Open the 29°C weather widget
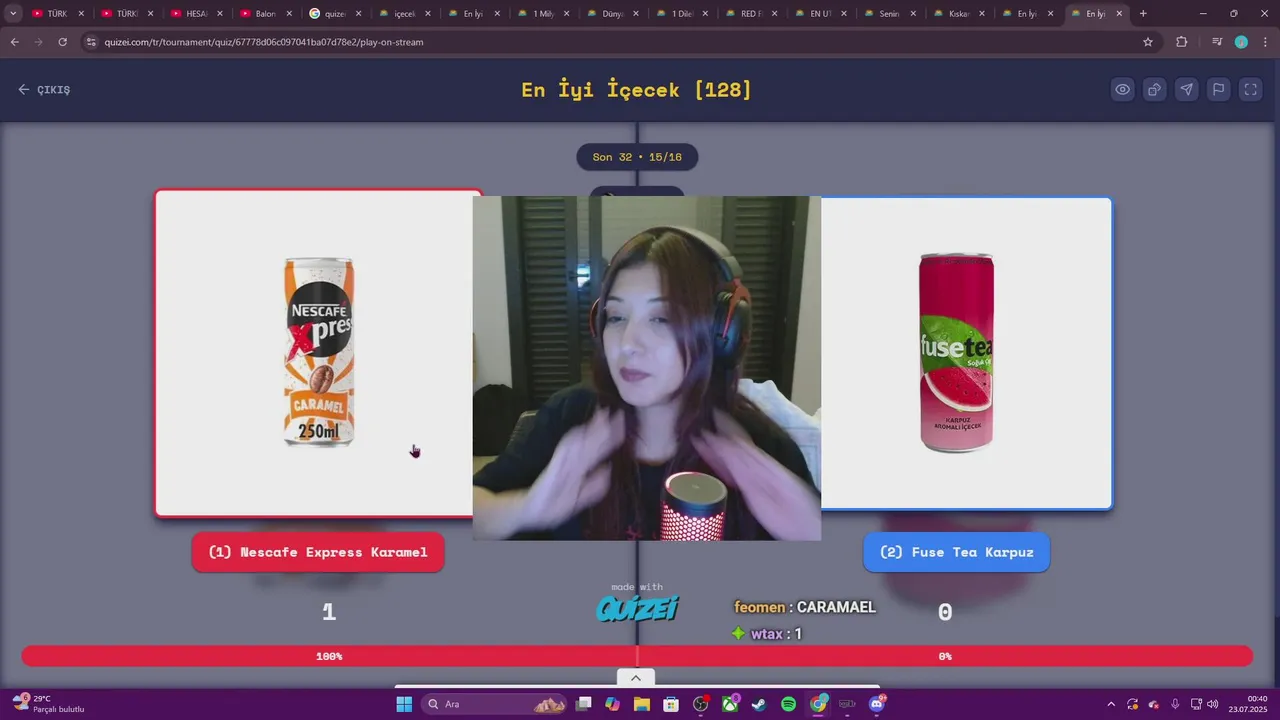 tap(48, 704)
